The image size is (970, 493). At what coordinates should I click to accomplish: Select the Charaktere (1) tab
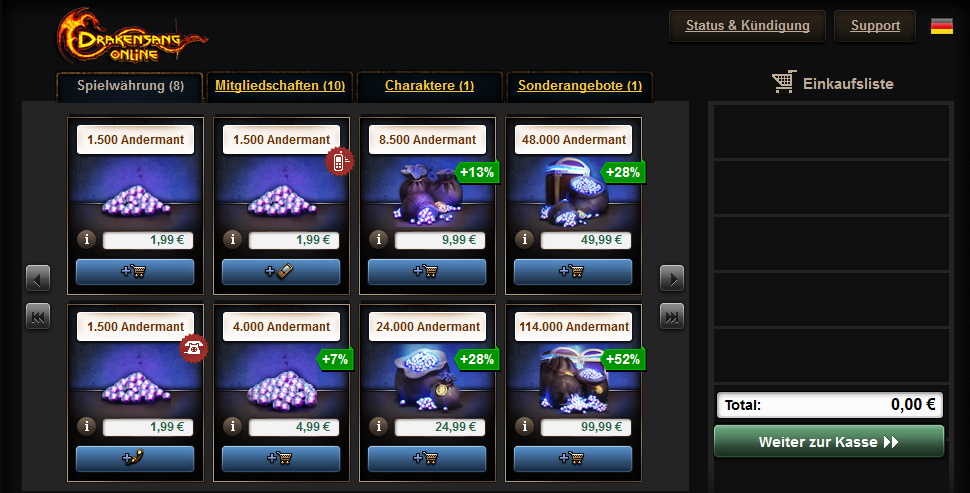429,86
